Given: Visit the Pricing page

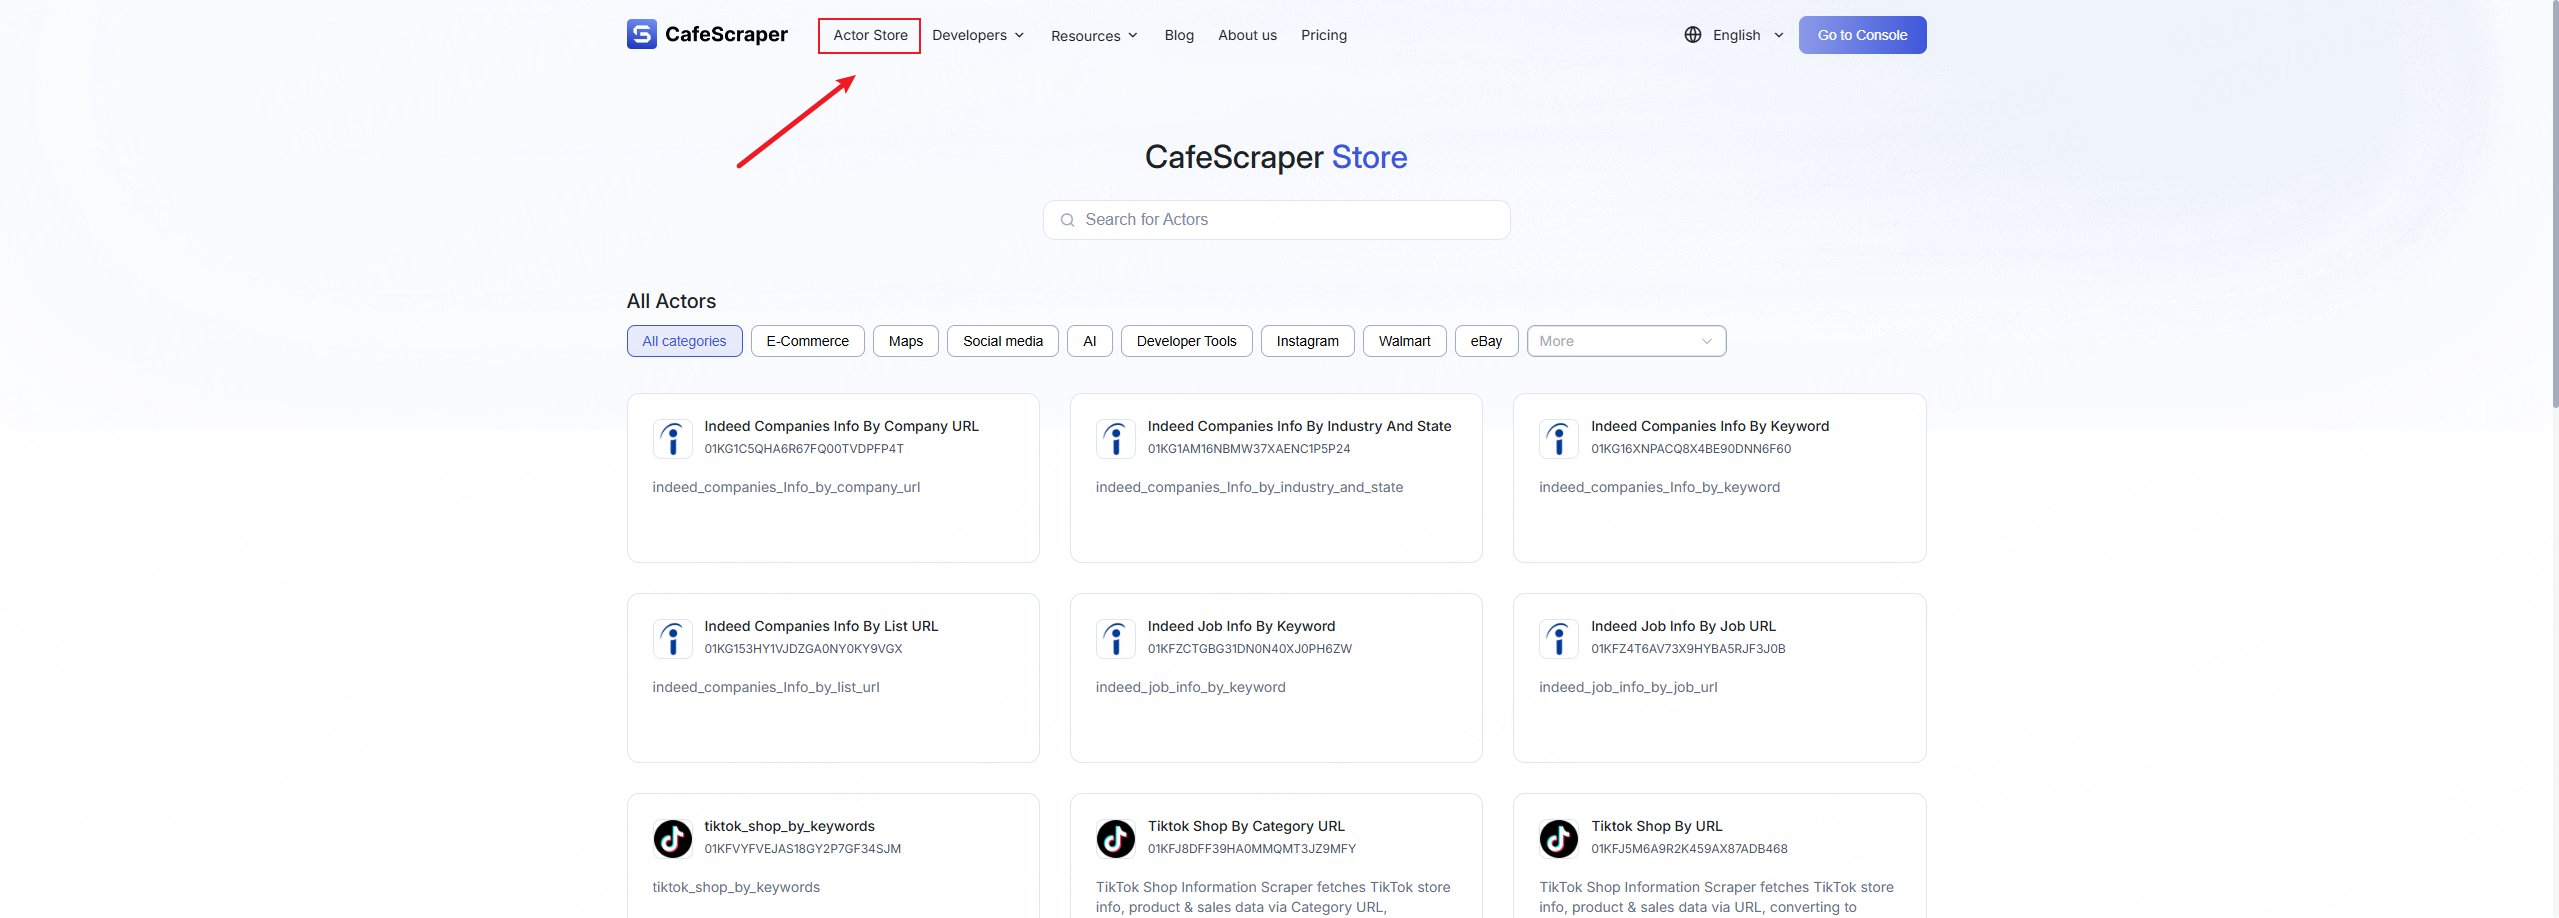Looking at the screenshot, I should point(1324,35).
